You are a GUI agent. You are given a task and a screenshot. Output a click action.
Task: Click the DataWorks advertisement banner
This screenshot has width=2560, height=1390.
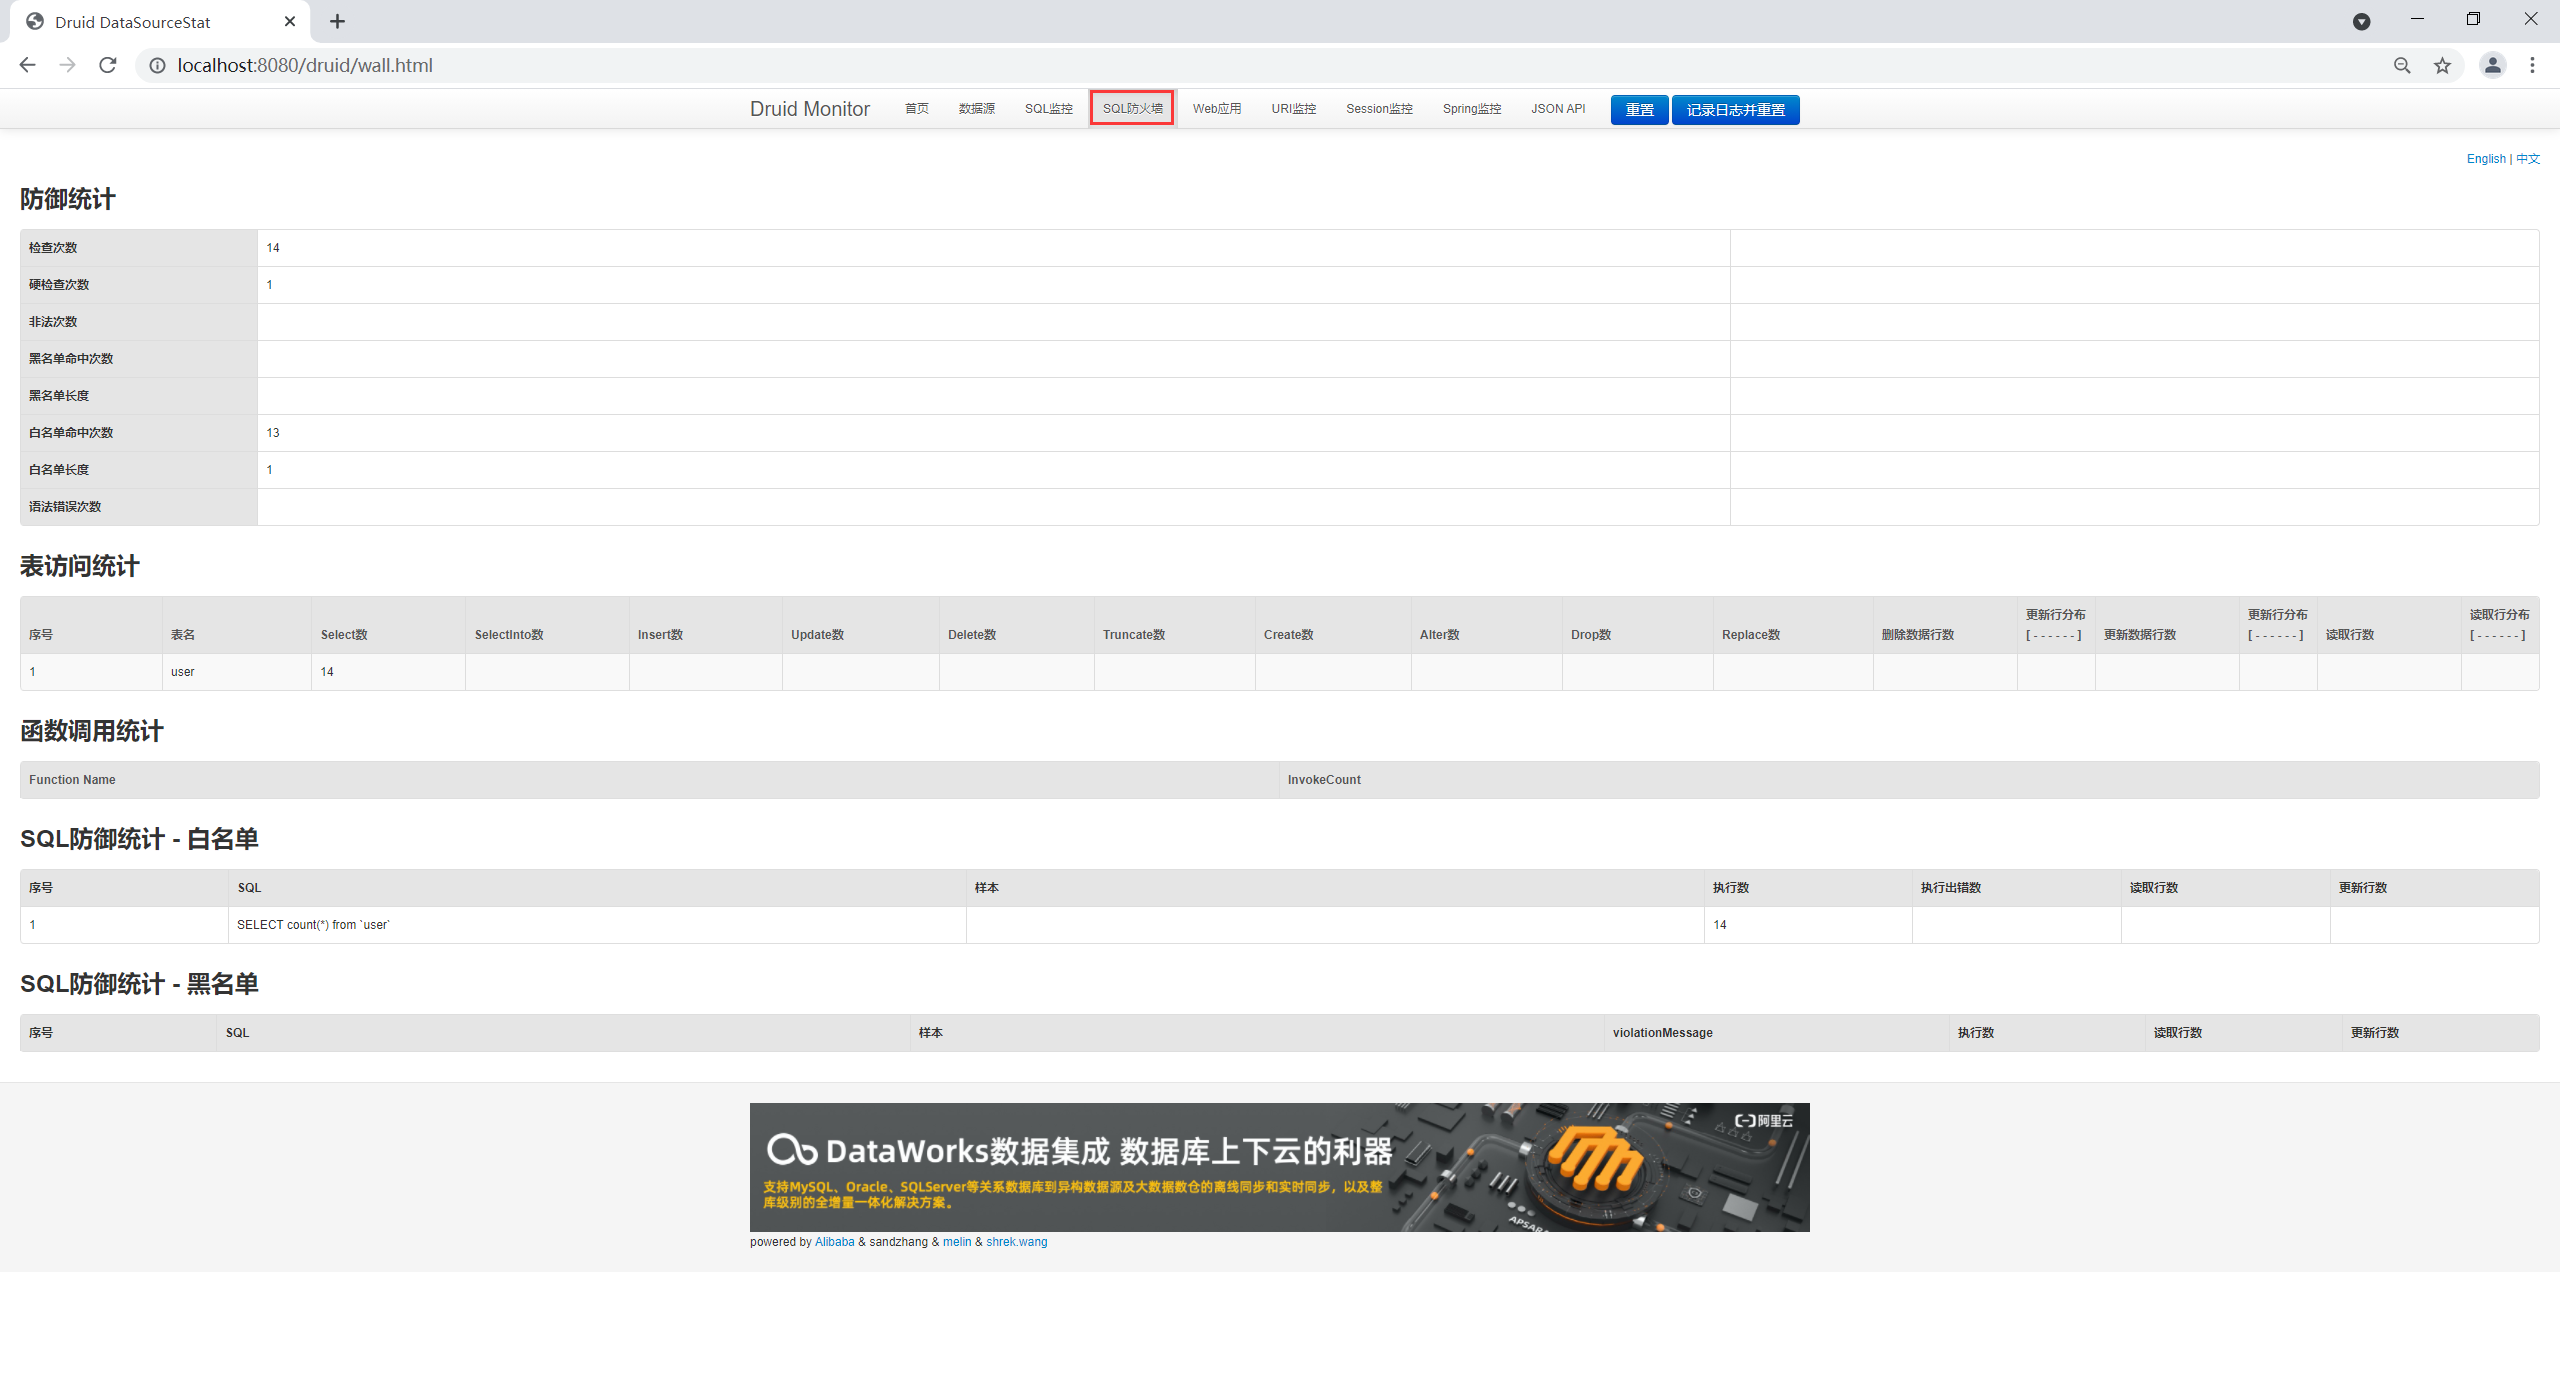1279,1167
